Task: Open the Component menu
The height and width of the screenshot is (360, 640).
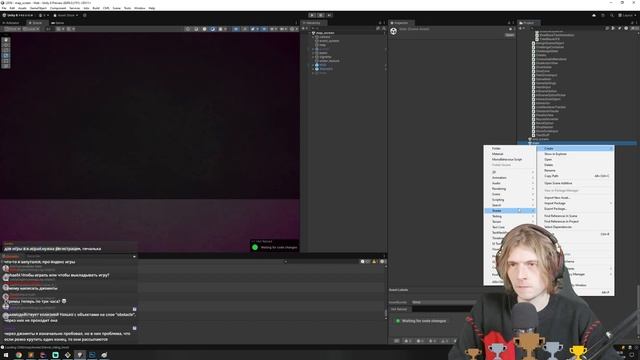Action: coord(58,8)
